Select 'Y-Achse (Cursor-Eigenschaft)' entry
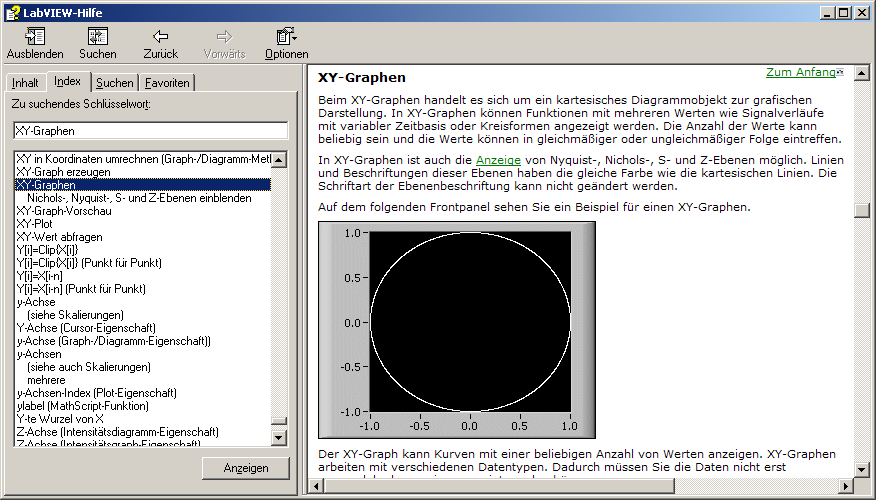The image size is (876, 500). pyautogui.click(x=143, y=328)
